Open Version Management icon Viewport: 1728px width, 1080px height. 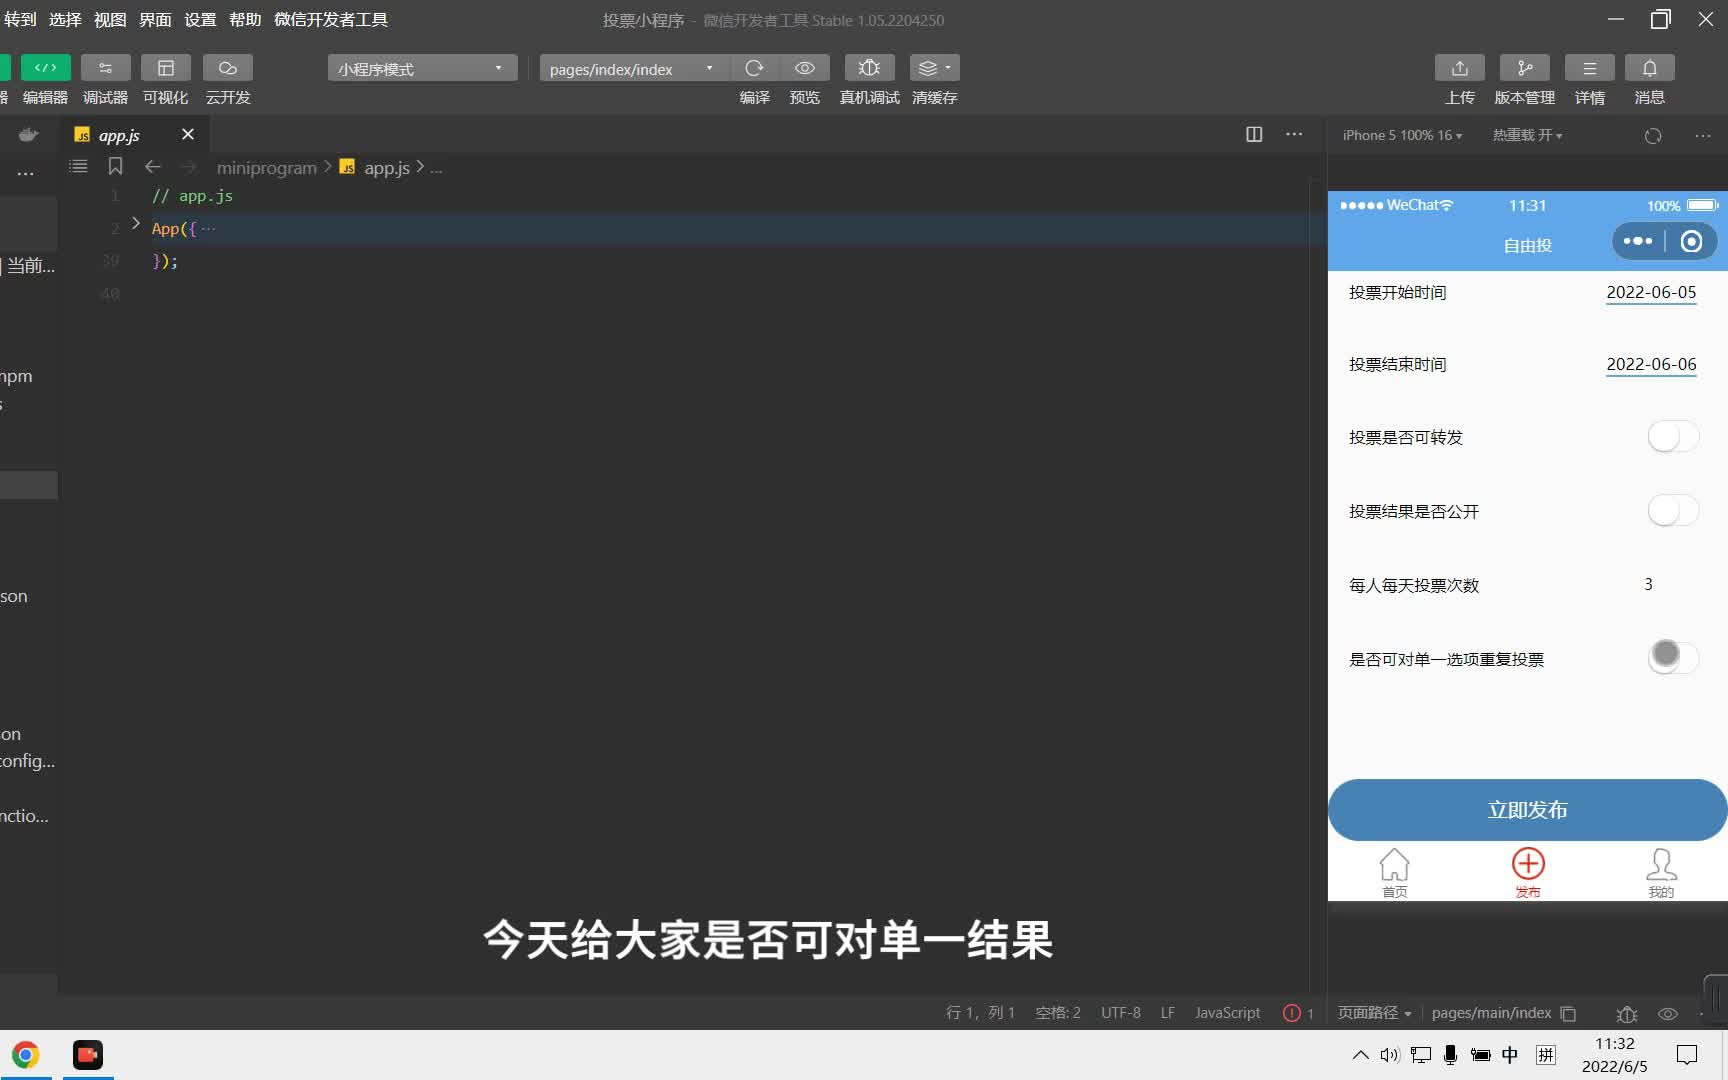point(1525,68)
